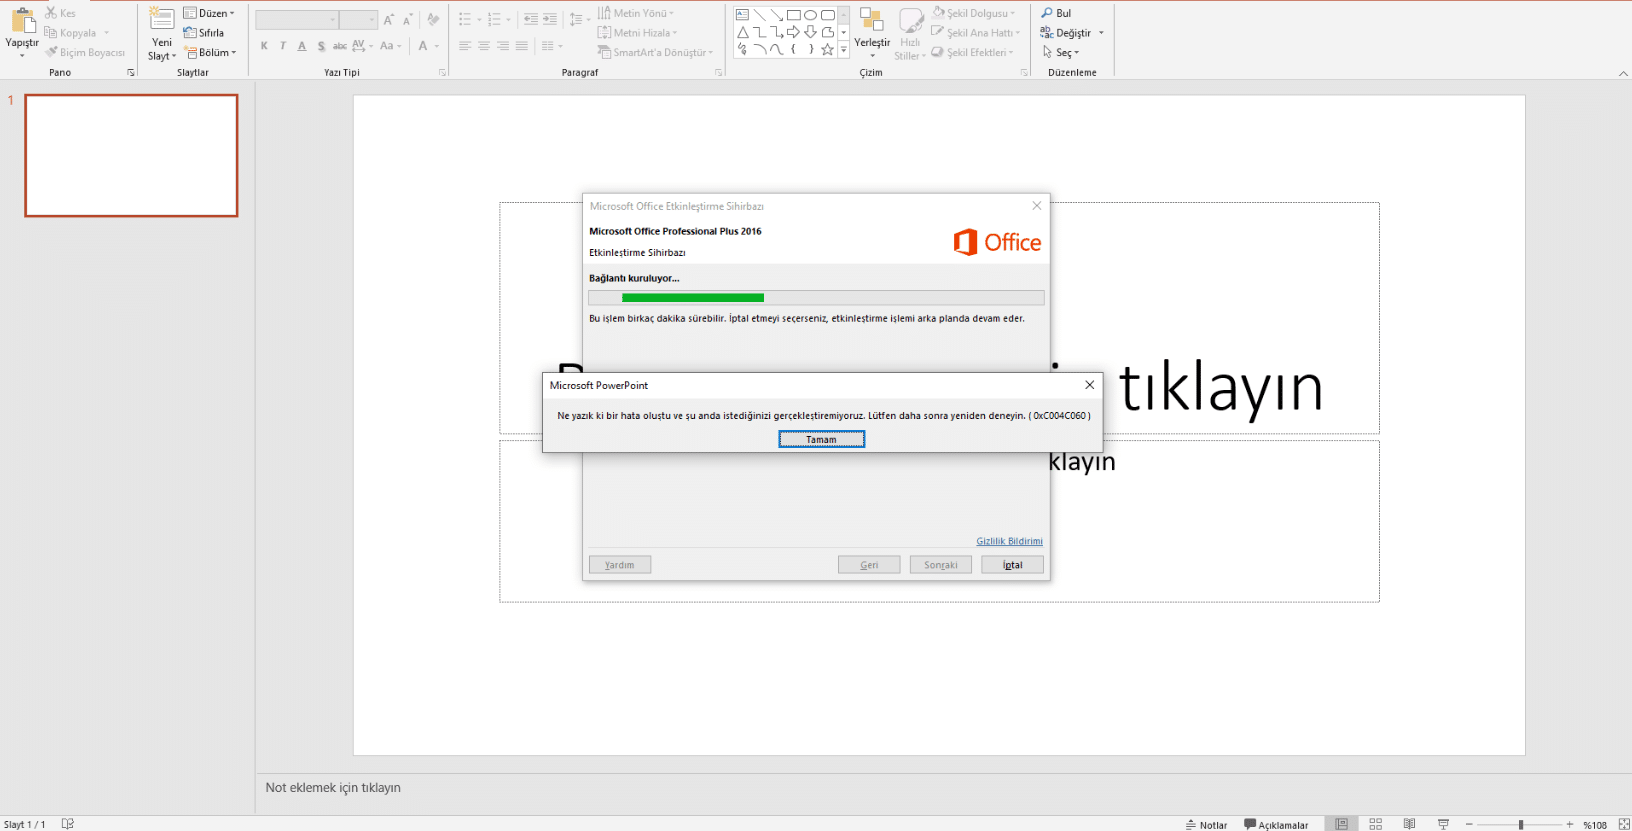1632x831 pixels.
Task: Toggle right text alignment
Action: pyautogui.click(x=503, y=46)
